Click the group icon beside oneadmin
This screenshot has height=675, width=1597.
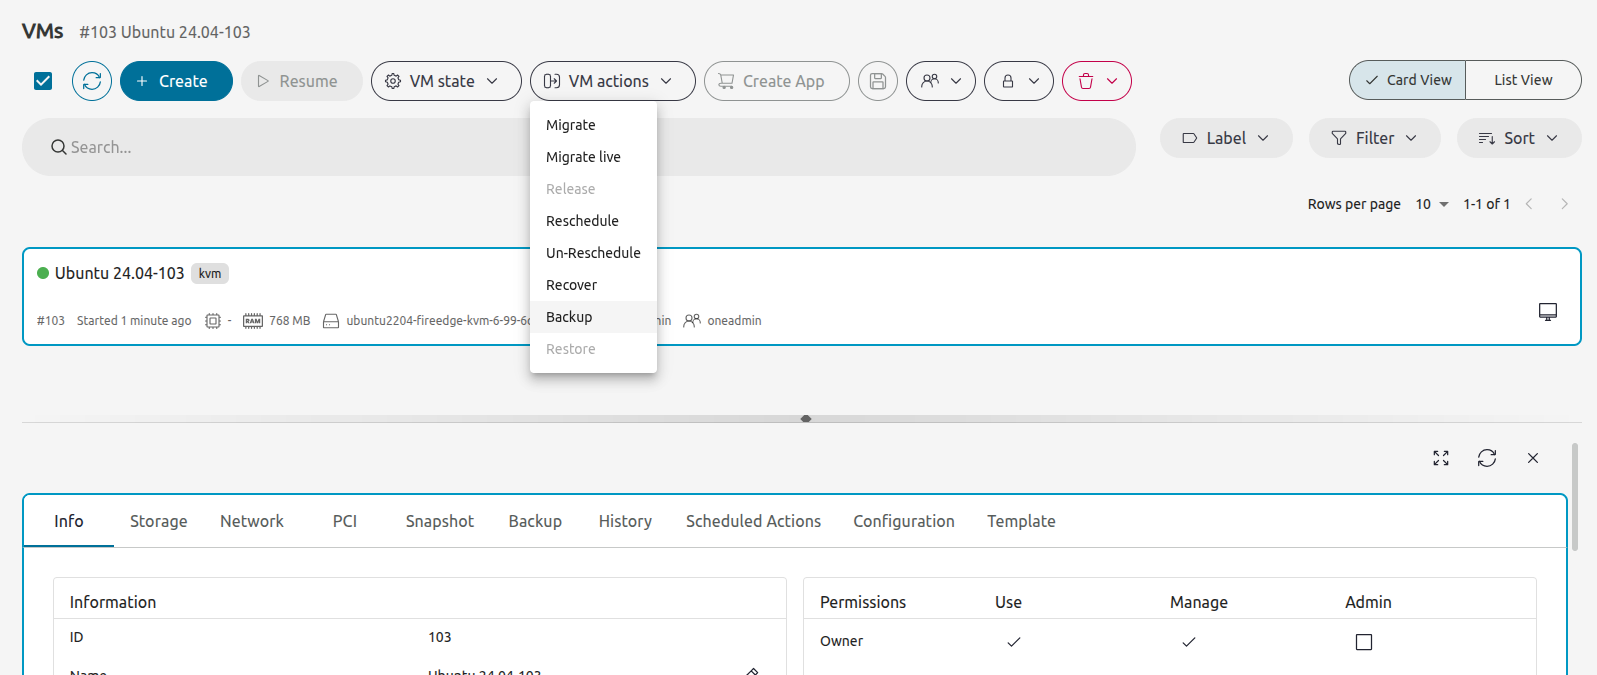pos(692,321)
